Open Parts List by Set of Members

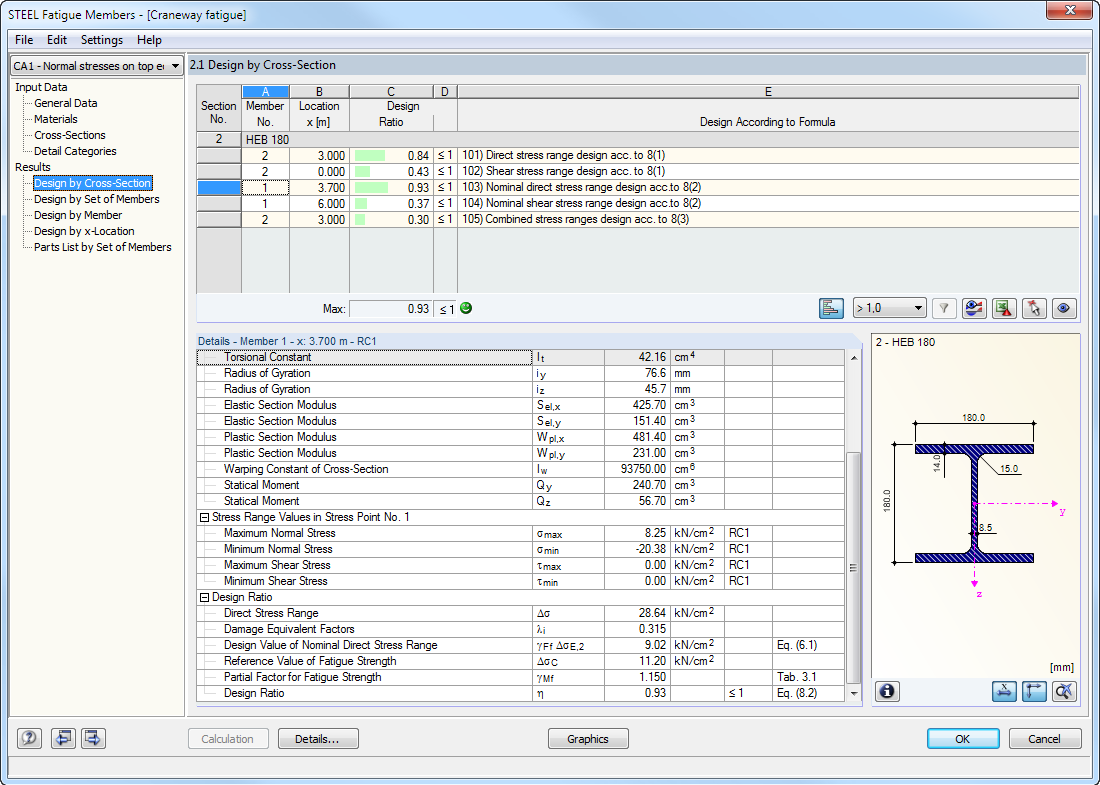pos(102,247)
